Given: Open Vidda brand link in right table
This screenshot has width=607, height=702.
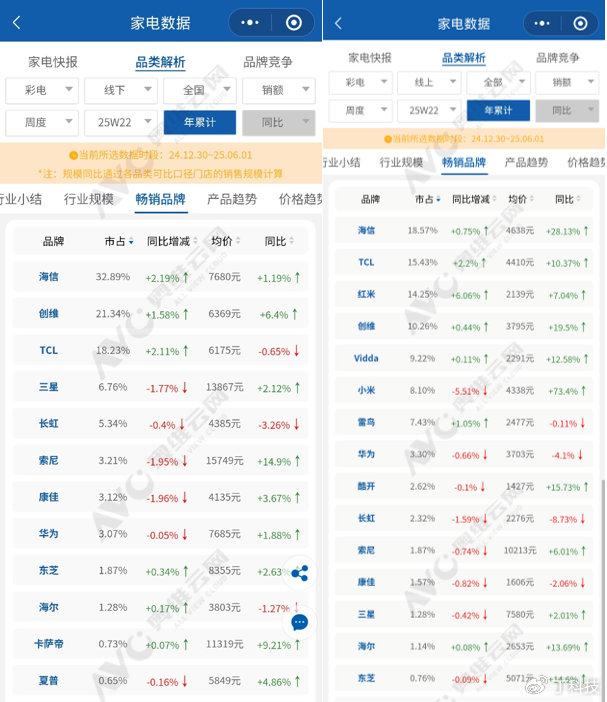Looking at the screenshot, I should (366, 358).
